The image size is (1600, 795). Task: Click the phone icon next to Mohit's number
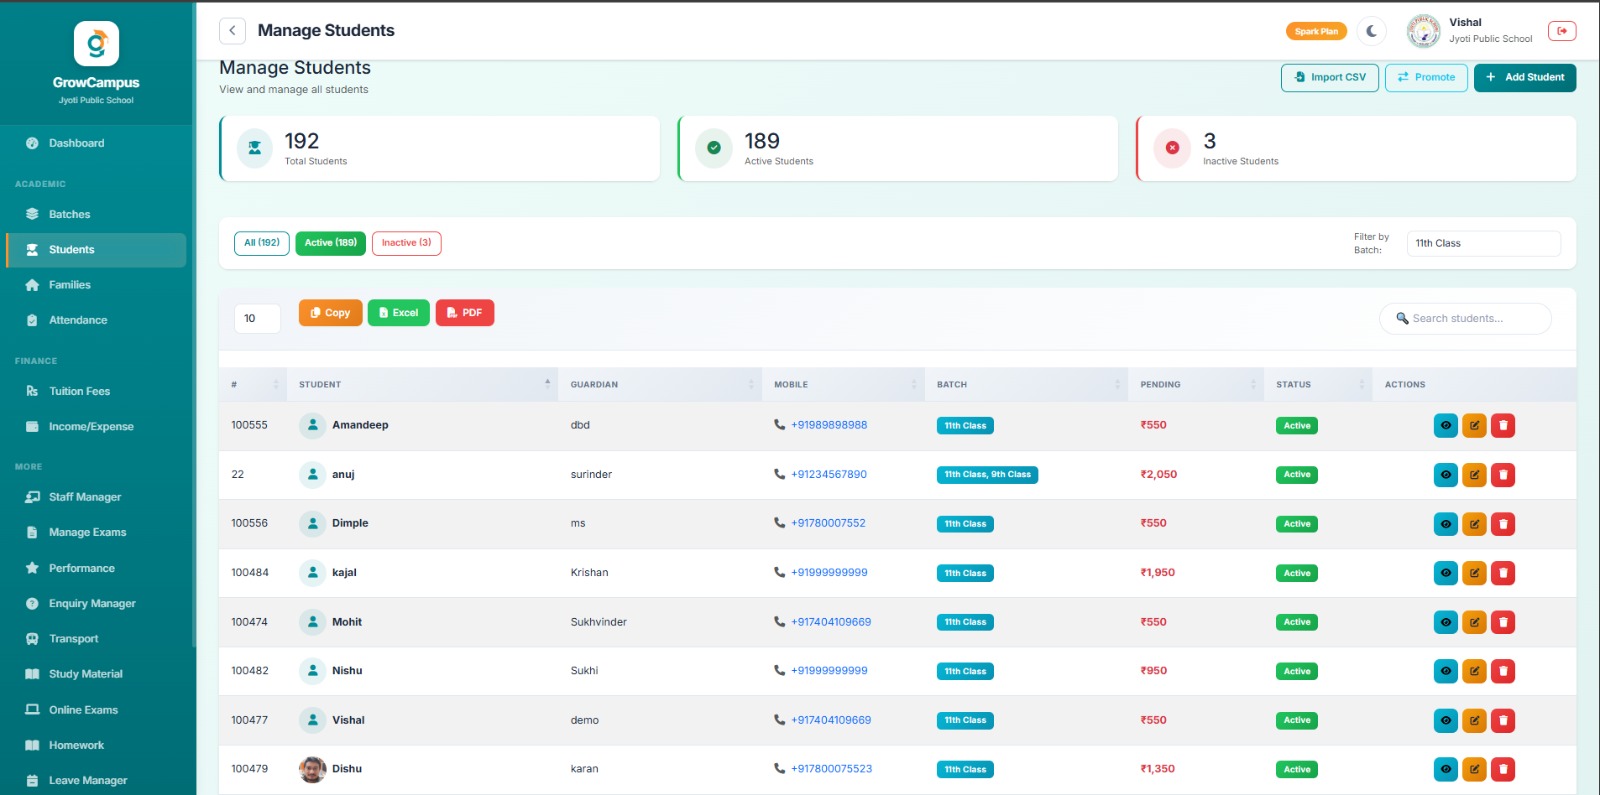pyautogui.click(x=779, y=622)
